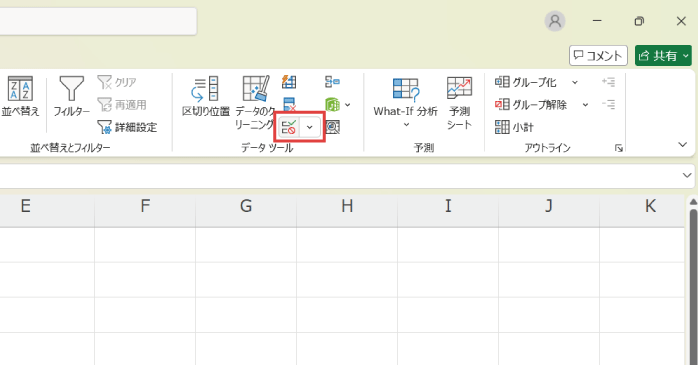
Task: Click the Flash Fill lightning icon
Action: point(289,82)
